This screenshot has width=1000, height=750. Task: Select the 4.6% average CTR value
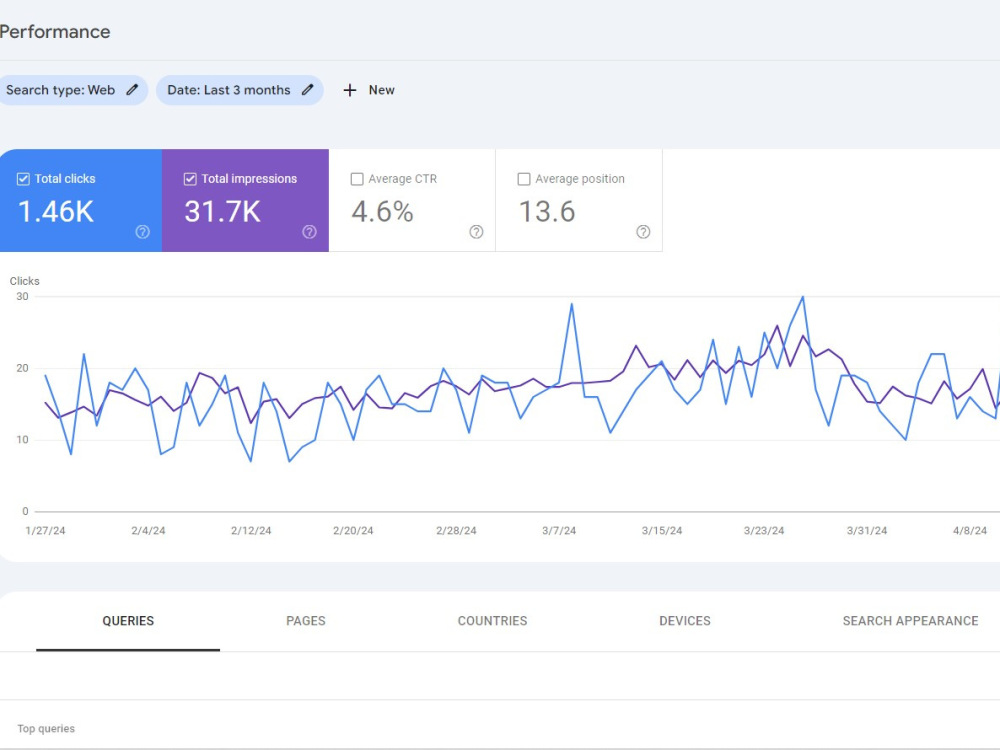(383, 212)
